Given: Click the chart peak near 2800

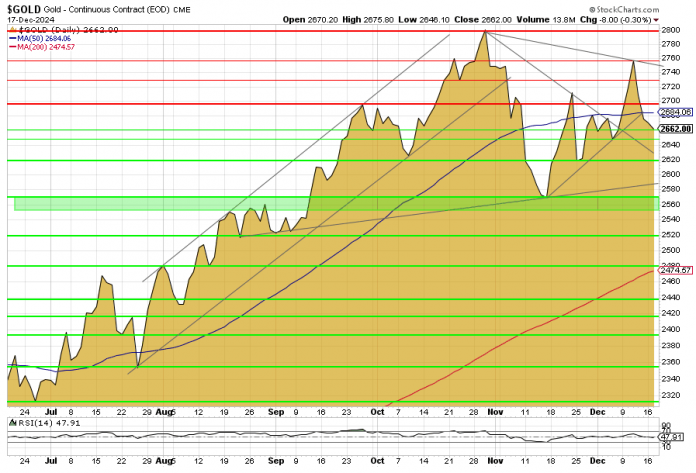Looking at the screenshot, I should 485,32.
